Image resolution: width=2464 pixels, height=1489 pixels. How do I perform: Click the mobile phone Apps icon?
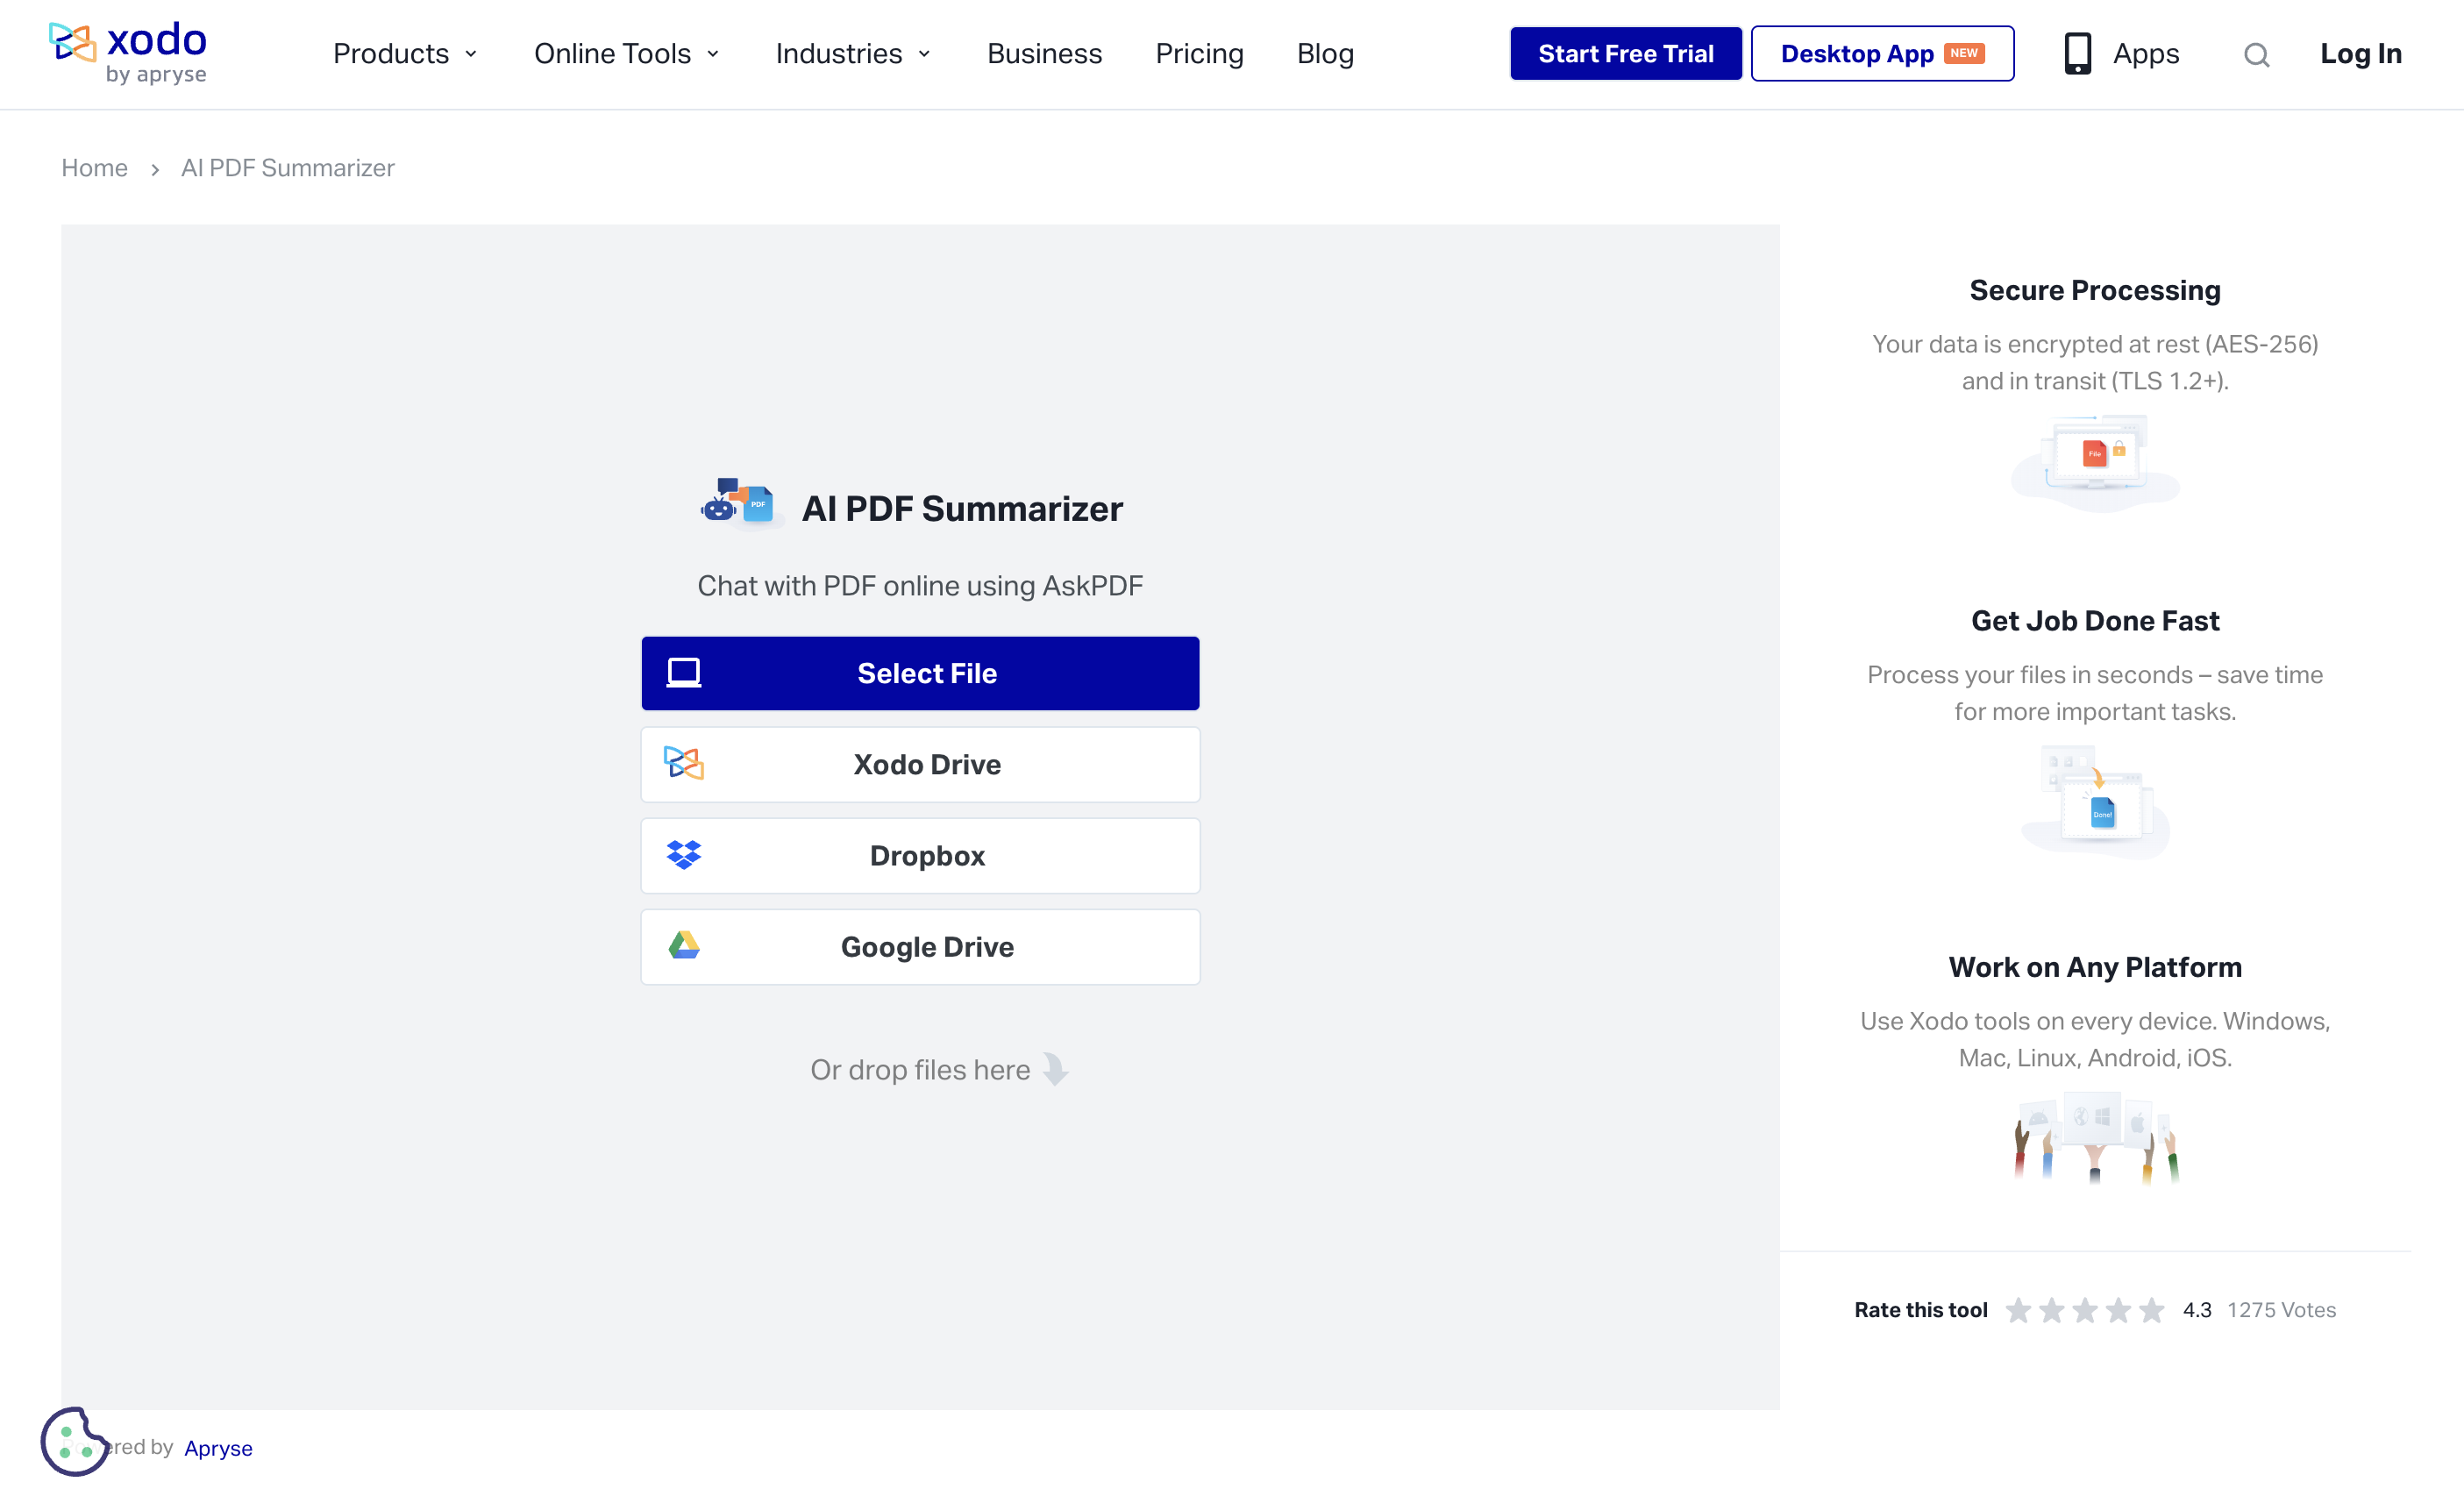(x=2077, y=54)
